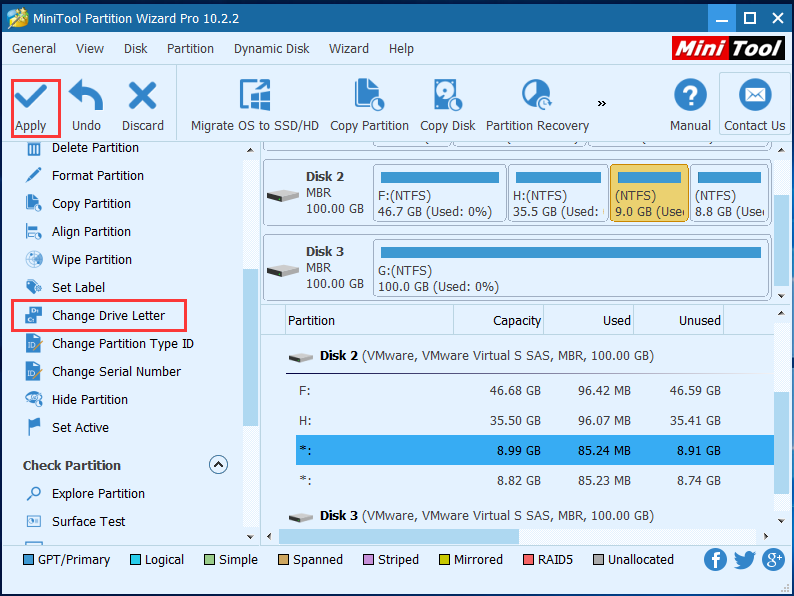794x596 pixels.
Task: Open the Dynamic Disk menu
Action: point(271,49)
